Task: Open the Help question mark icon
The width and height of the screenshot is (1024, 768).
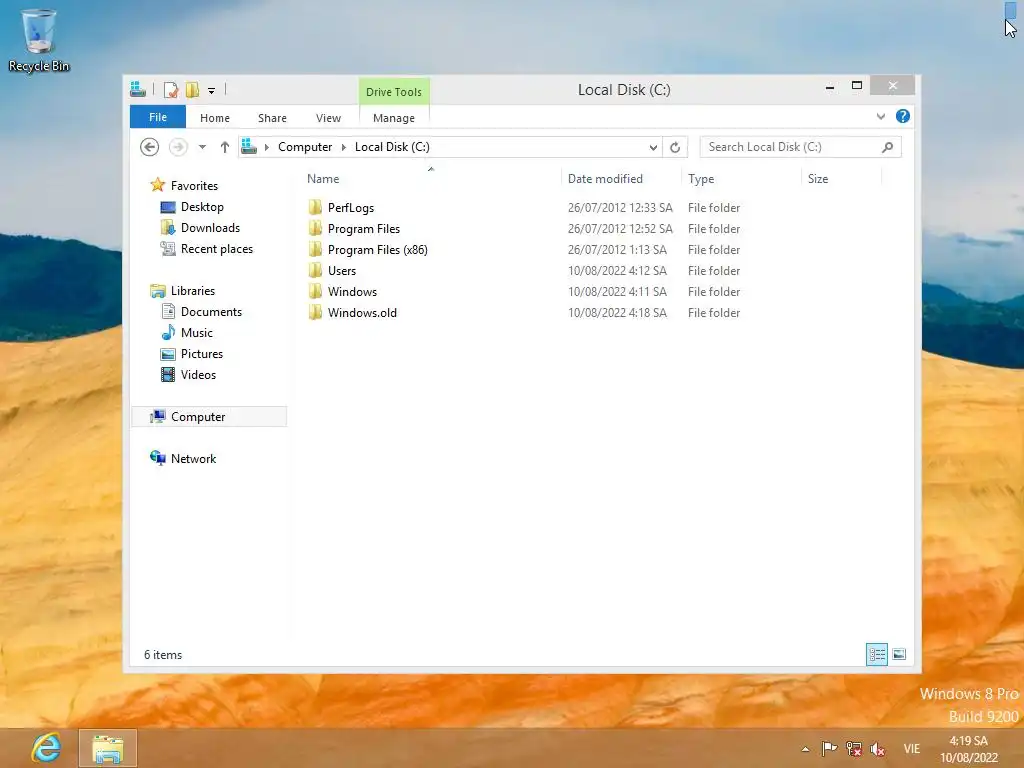Action: (x=903, y=116)
